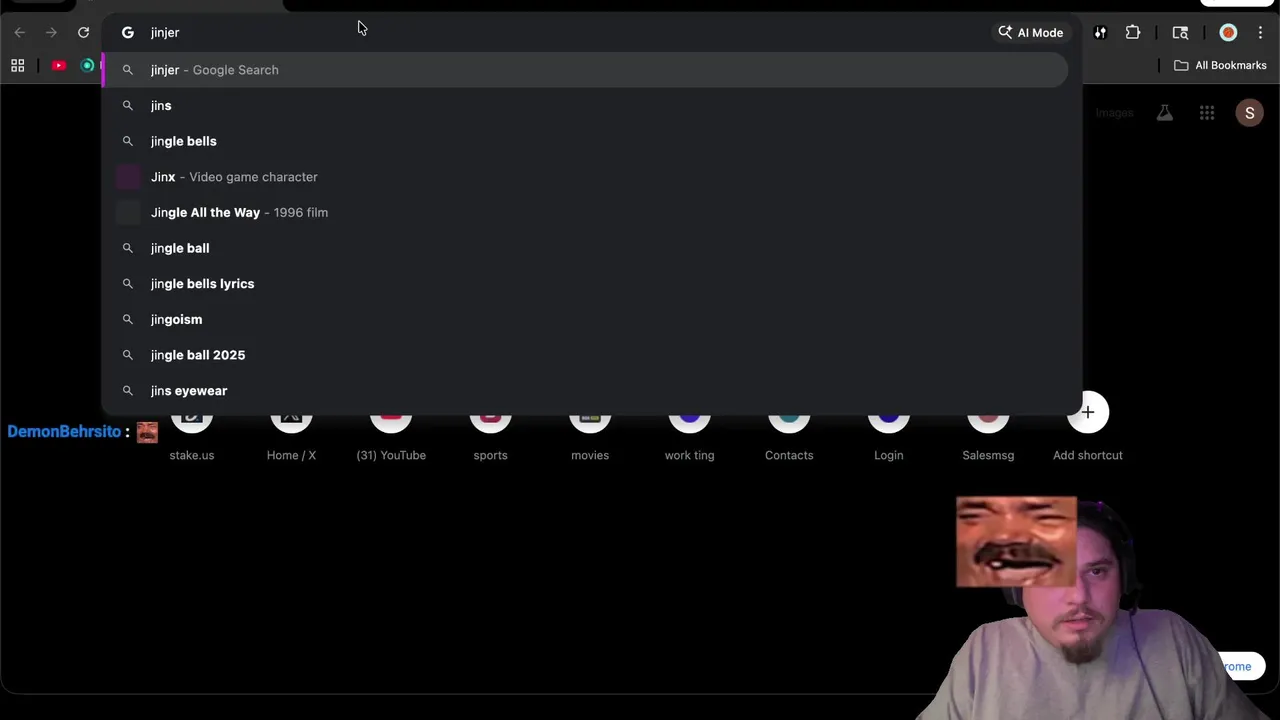Choose the 'jingoism' suggestion

[x=585, y=319]
